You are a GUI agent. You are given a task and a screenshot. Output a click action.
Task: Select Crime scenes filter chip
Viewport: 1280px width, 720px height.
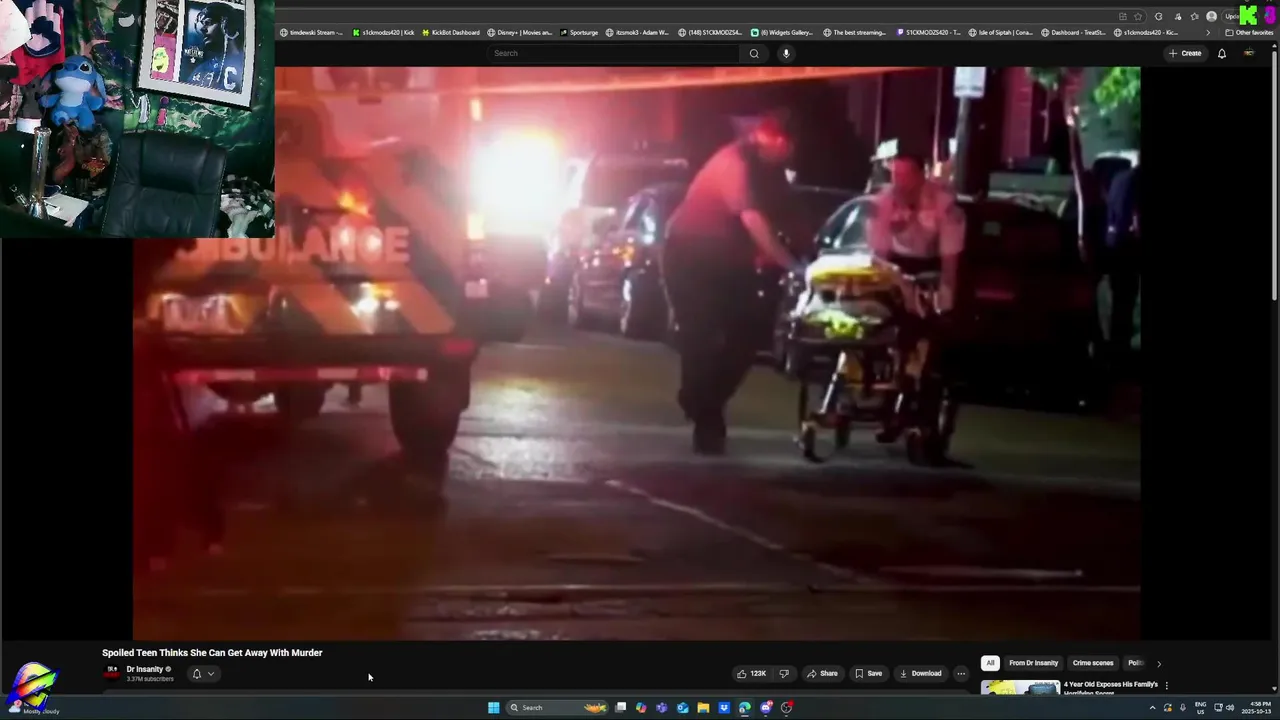tap(1093, 663)
